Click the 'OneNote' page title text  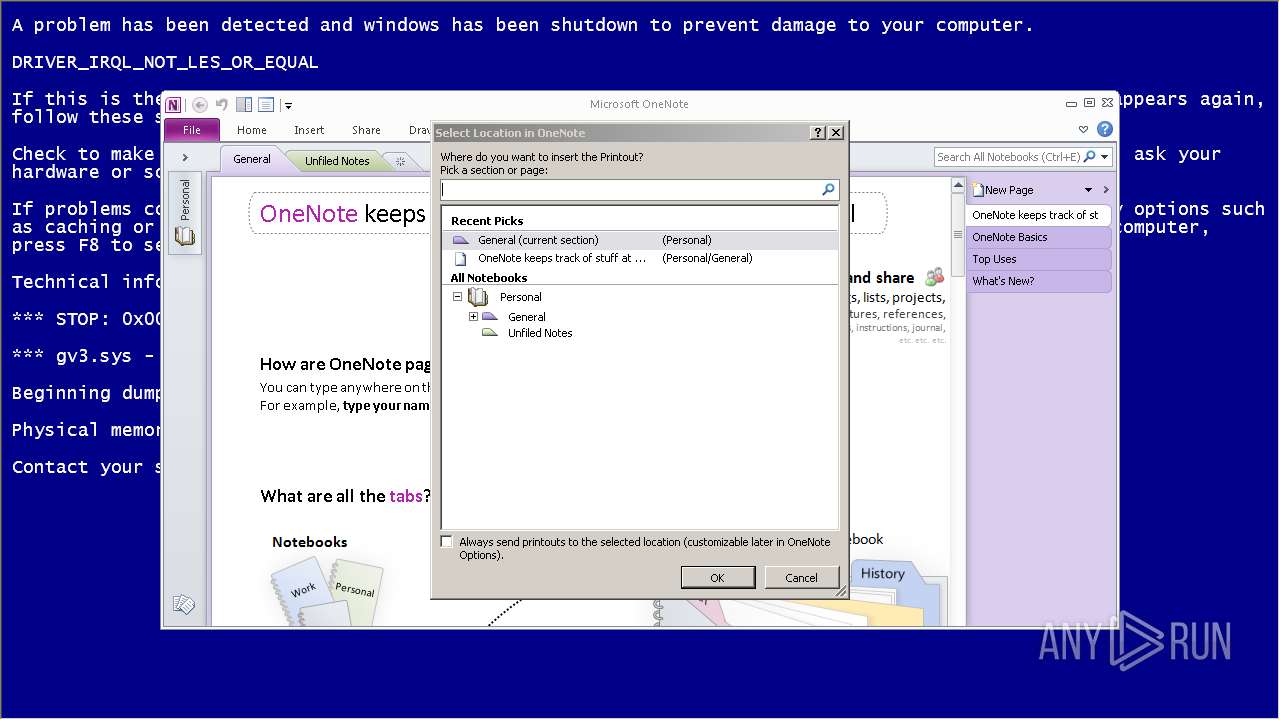[x=308, y=214]
